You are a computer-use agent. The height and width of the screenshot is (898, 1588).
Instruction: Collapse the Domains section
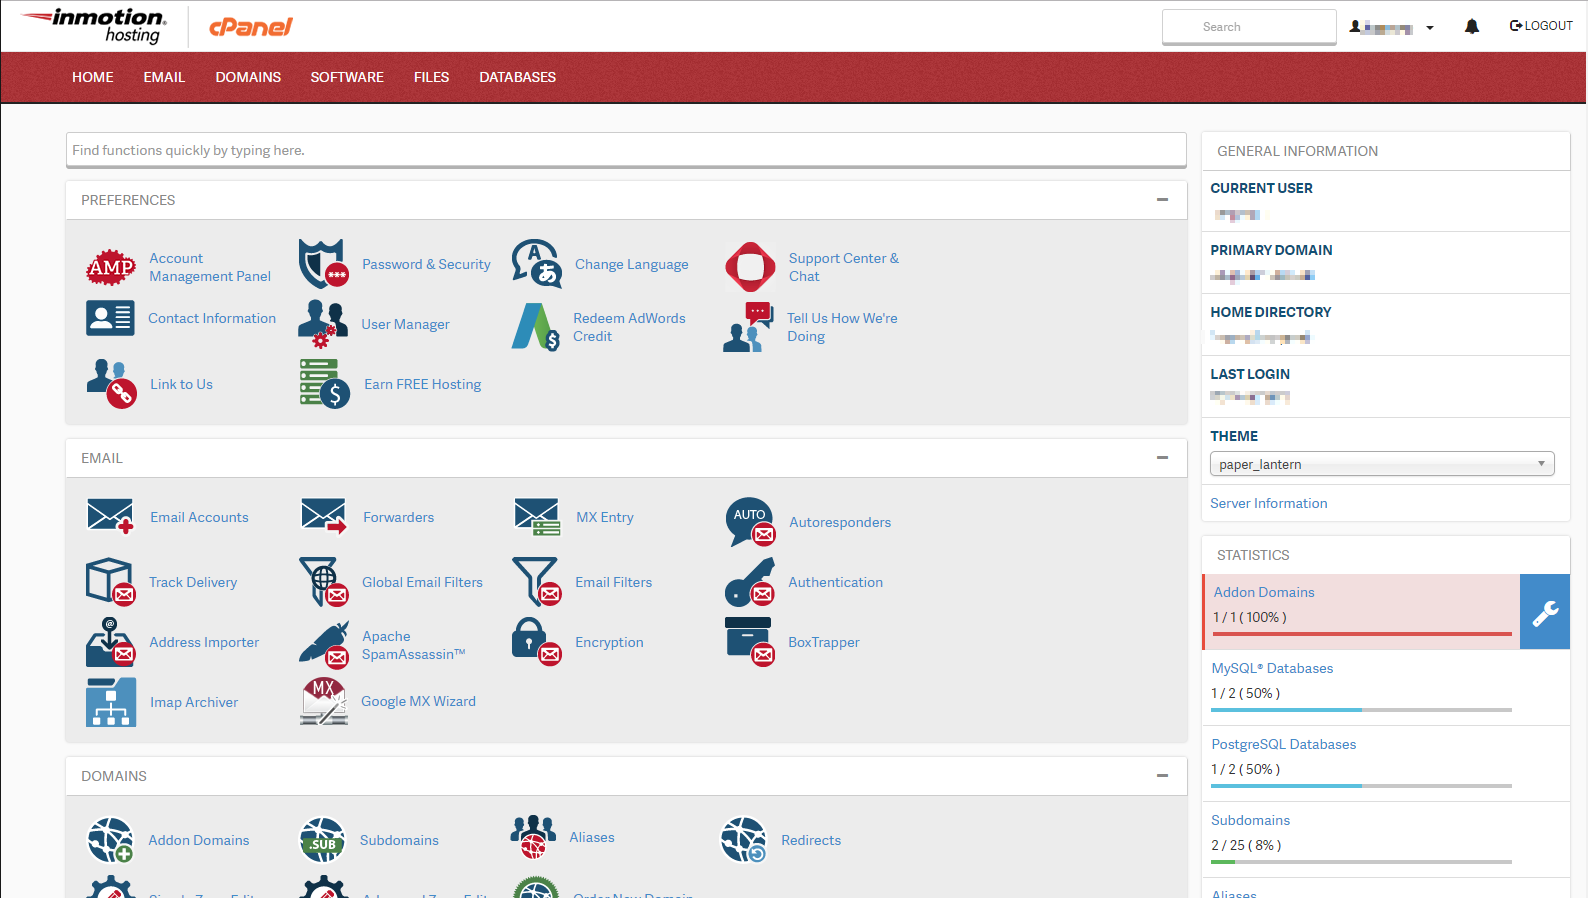[x=1162, y=776]
